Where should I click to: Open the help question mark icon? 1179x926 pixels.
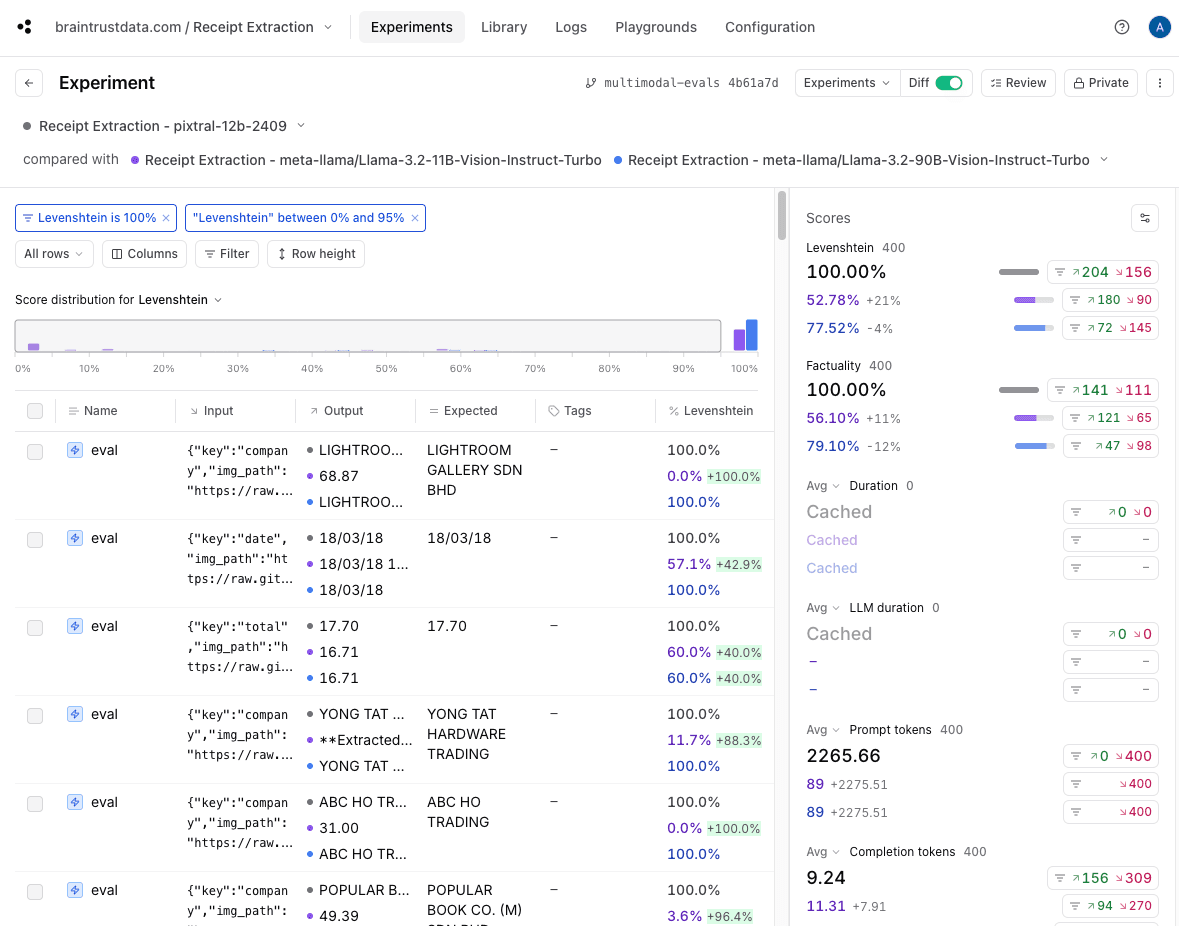[x=1122, y=27]
